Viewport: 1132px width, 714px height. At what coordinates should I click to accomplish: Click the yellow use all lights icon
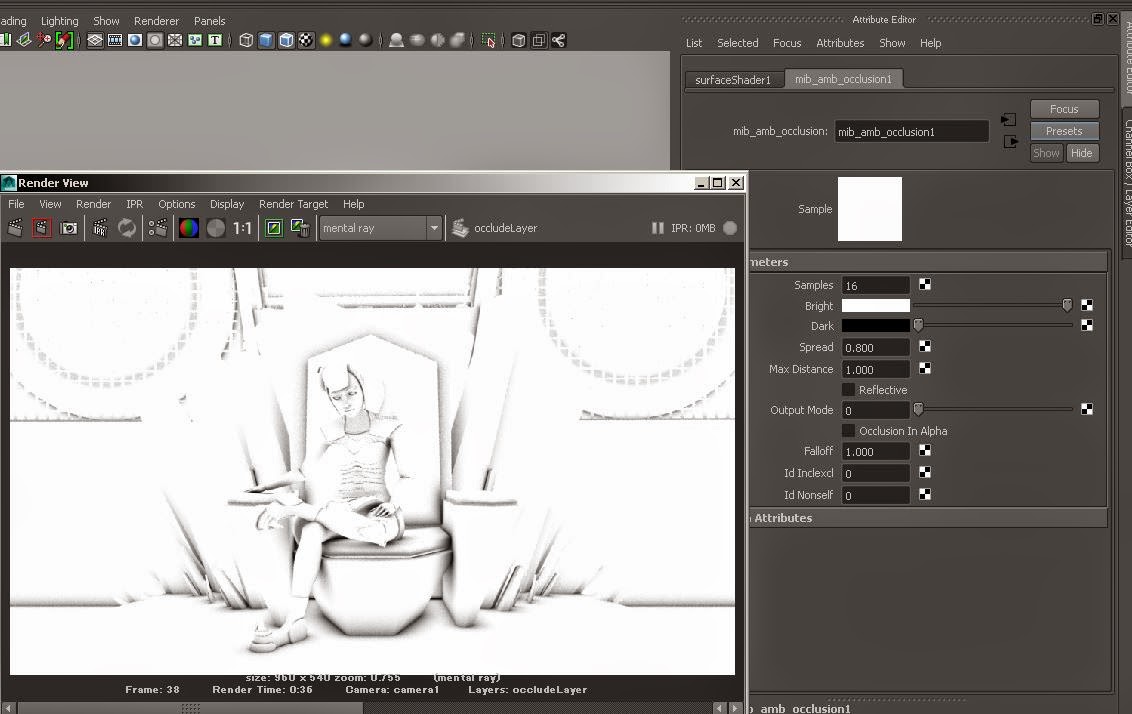pos(326,40)
